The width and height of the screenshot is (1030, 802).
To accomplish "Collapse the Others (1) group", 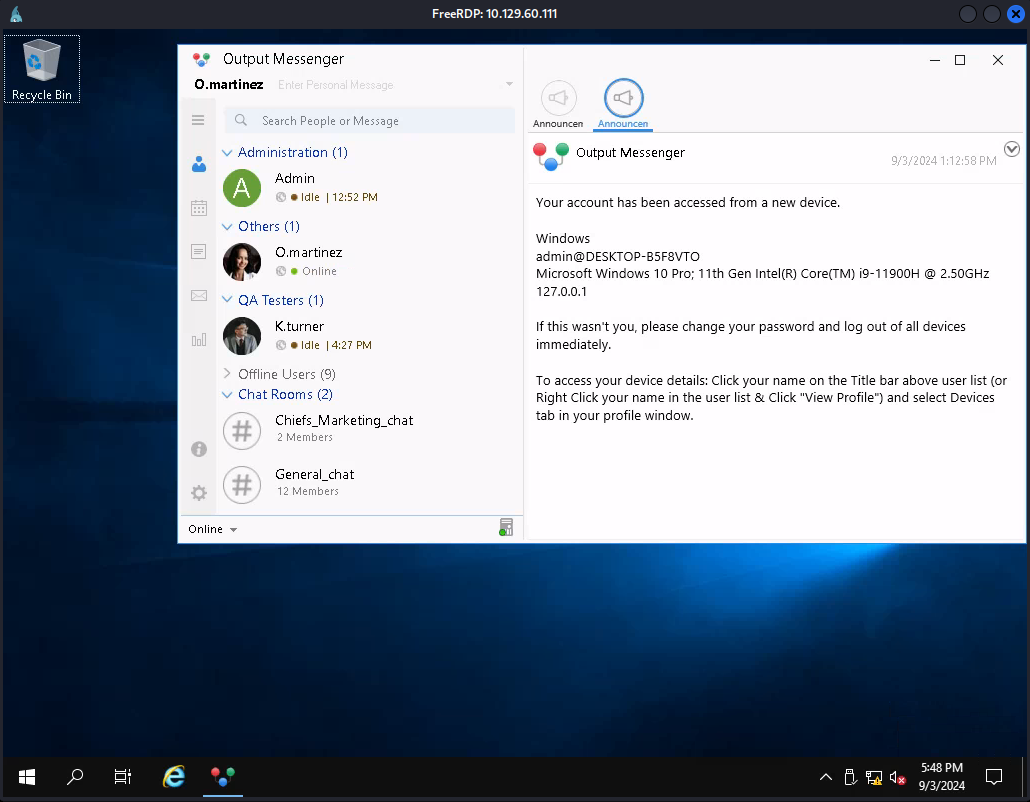I will (x=227, y=227).
